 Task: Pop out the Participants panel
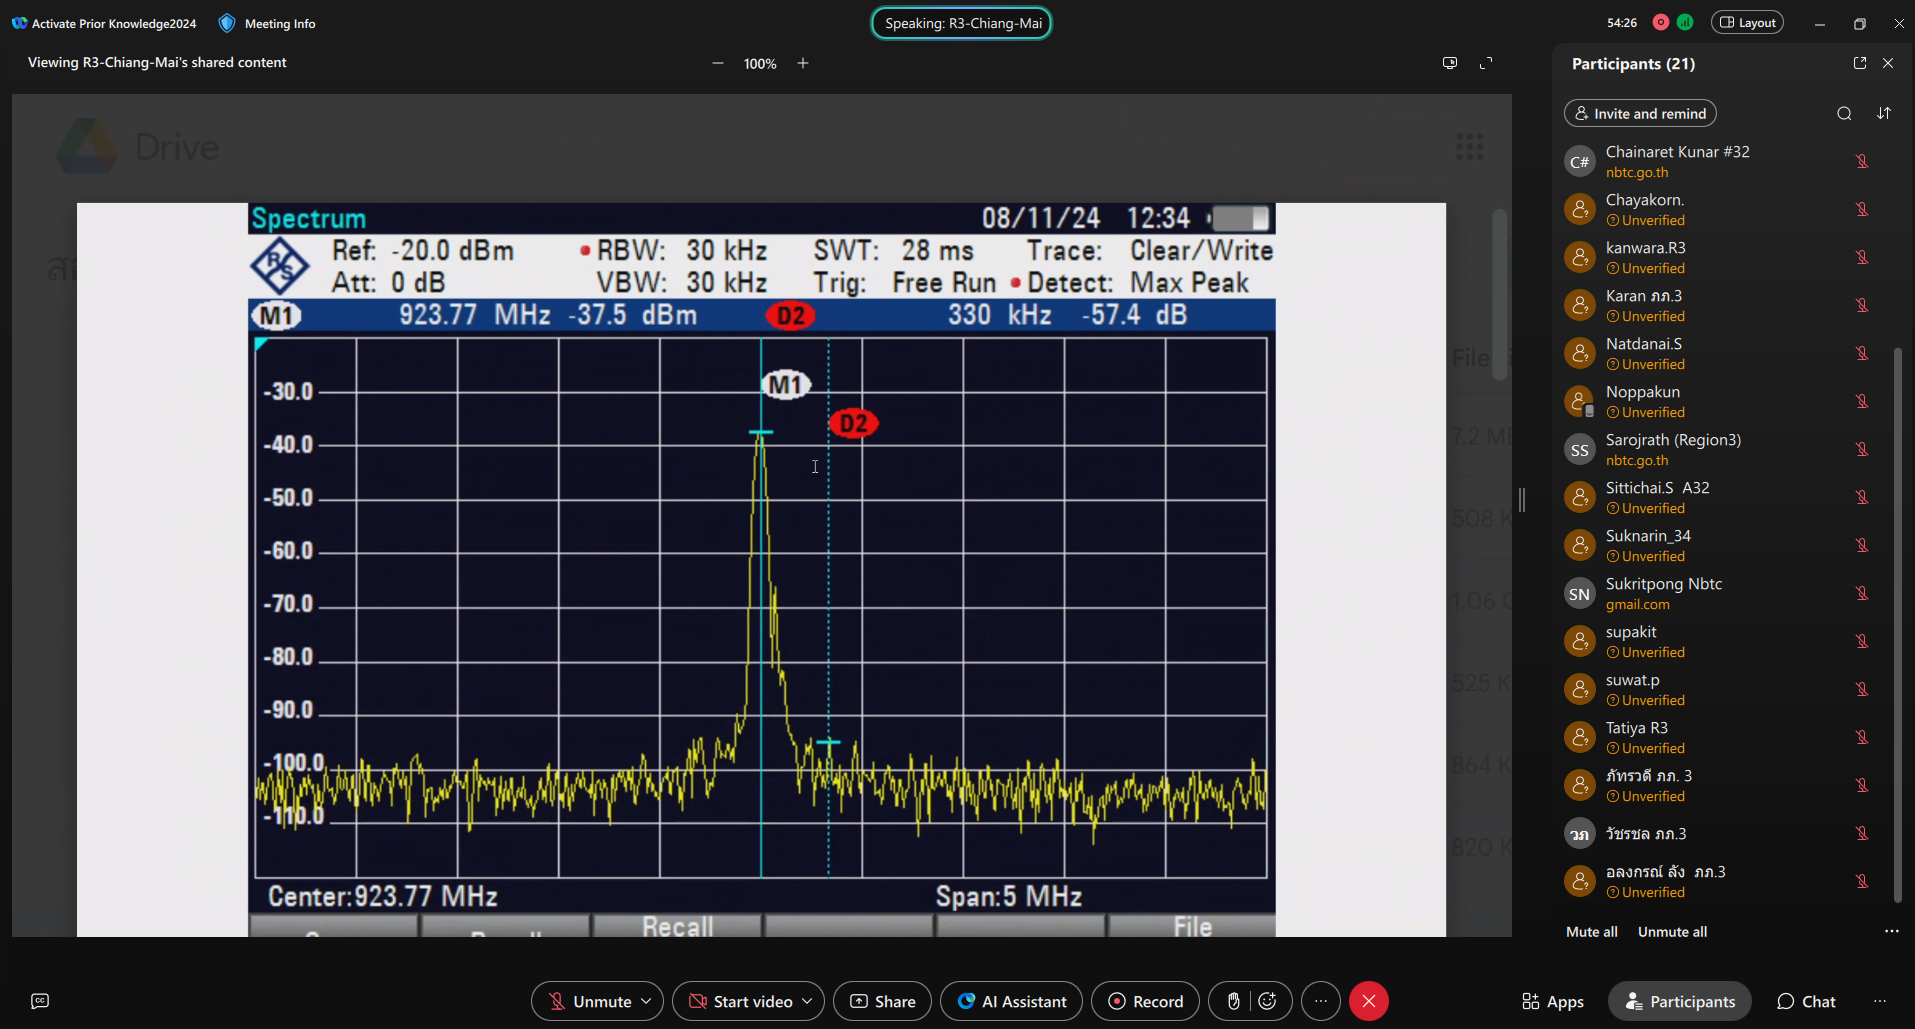(x=1860, y=63)
